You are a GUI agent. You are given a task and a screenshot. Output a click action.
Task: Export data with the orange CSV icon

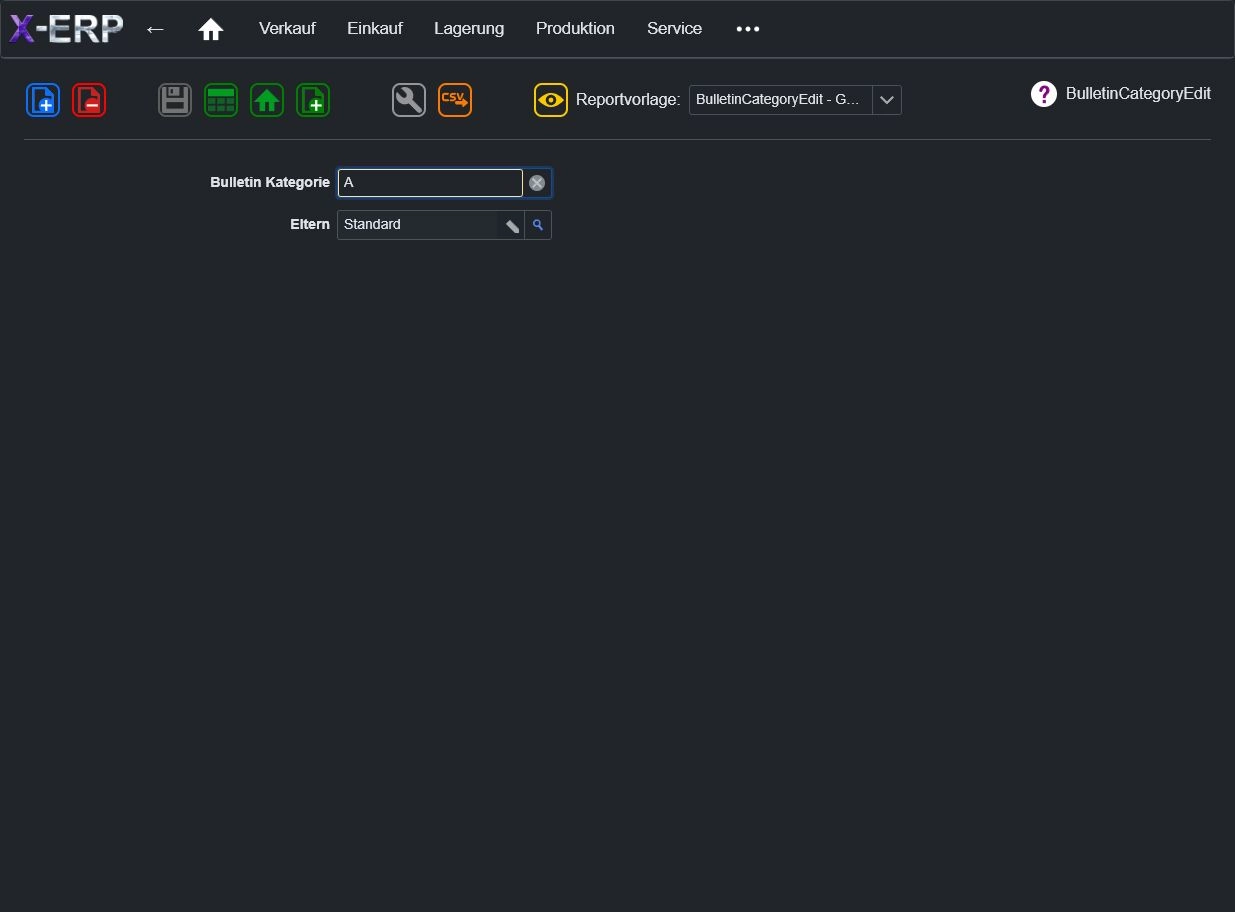[x=455, y=100]
